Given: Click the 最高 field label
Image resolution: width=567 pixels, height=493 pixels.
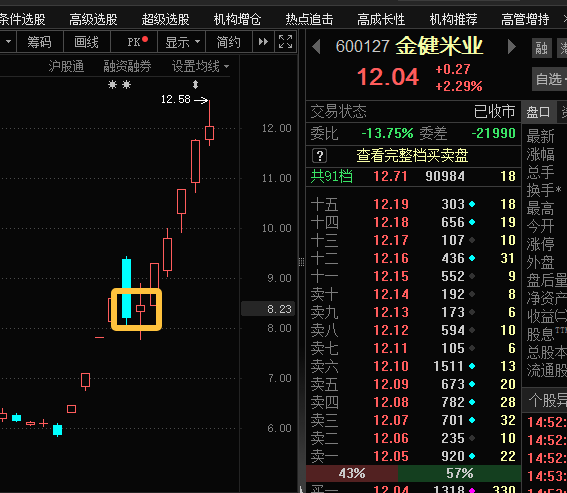Looking at the screenshot, I should click(x=540, y=208).
